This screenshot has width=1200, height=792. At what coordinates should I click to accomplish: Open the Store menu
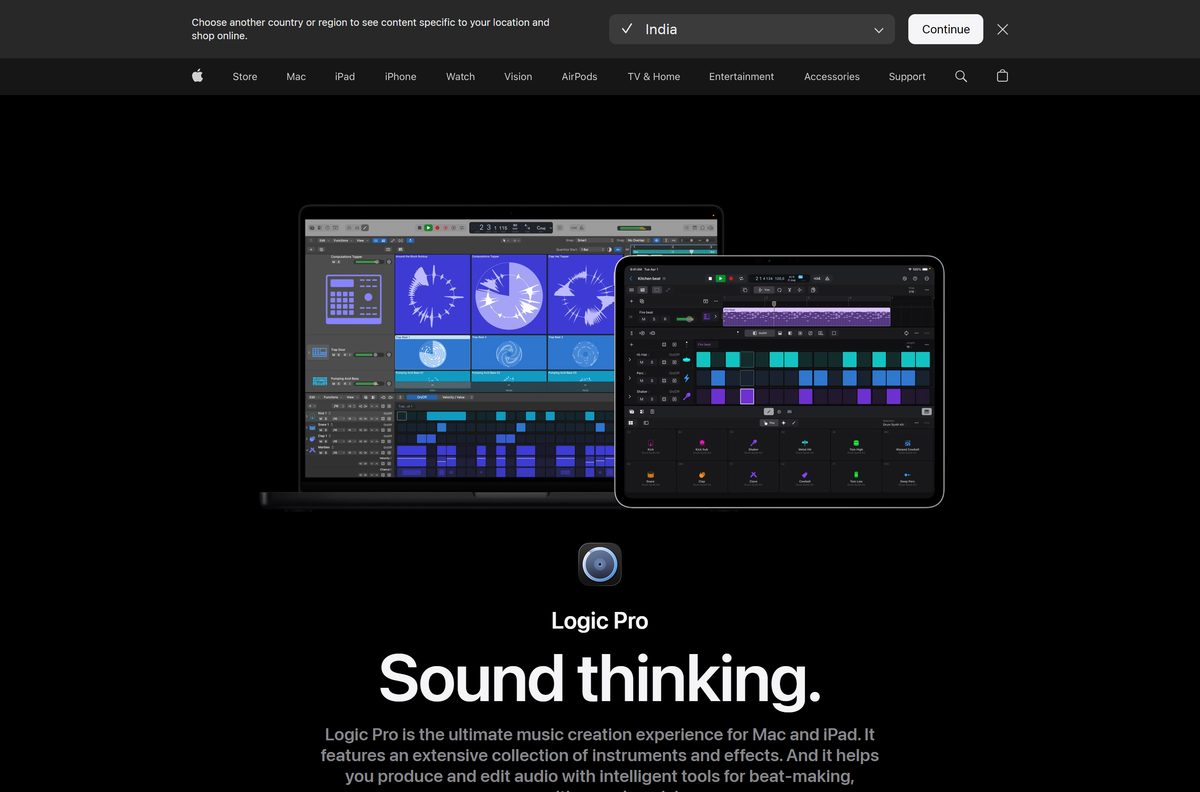(x=245, y=76)
